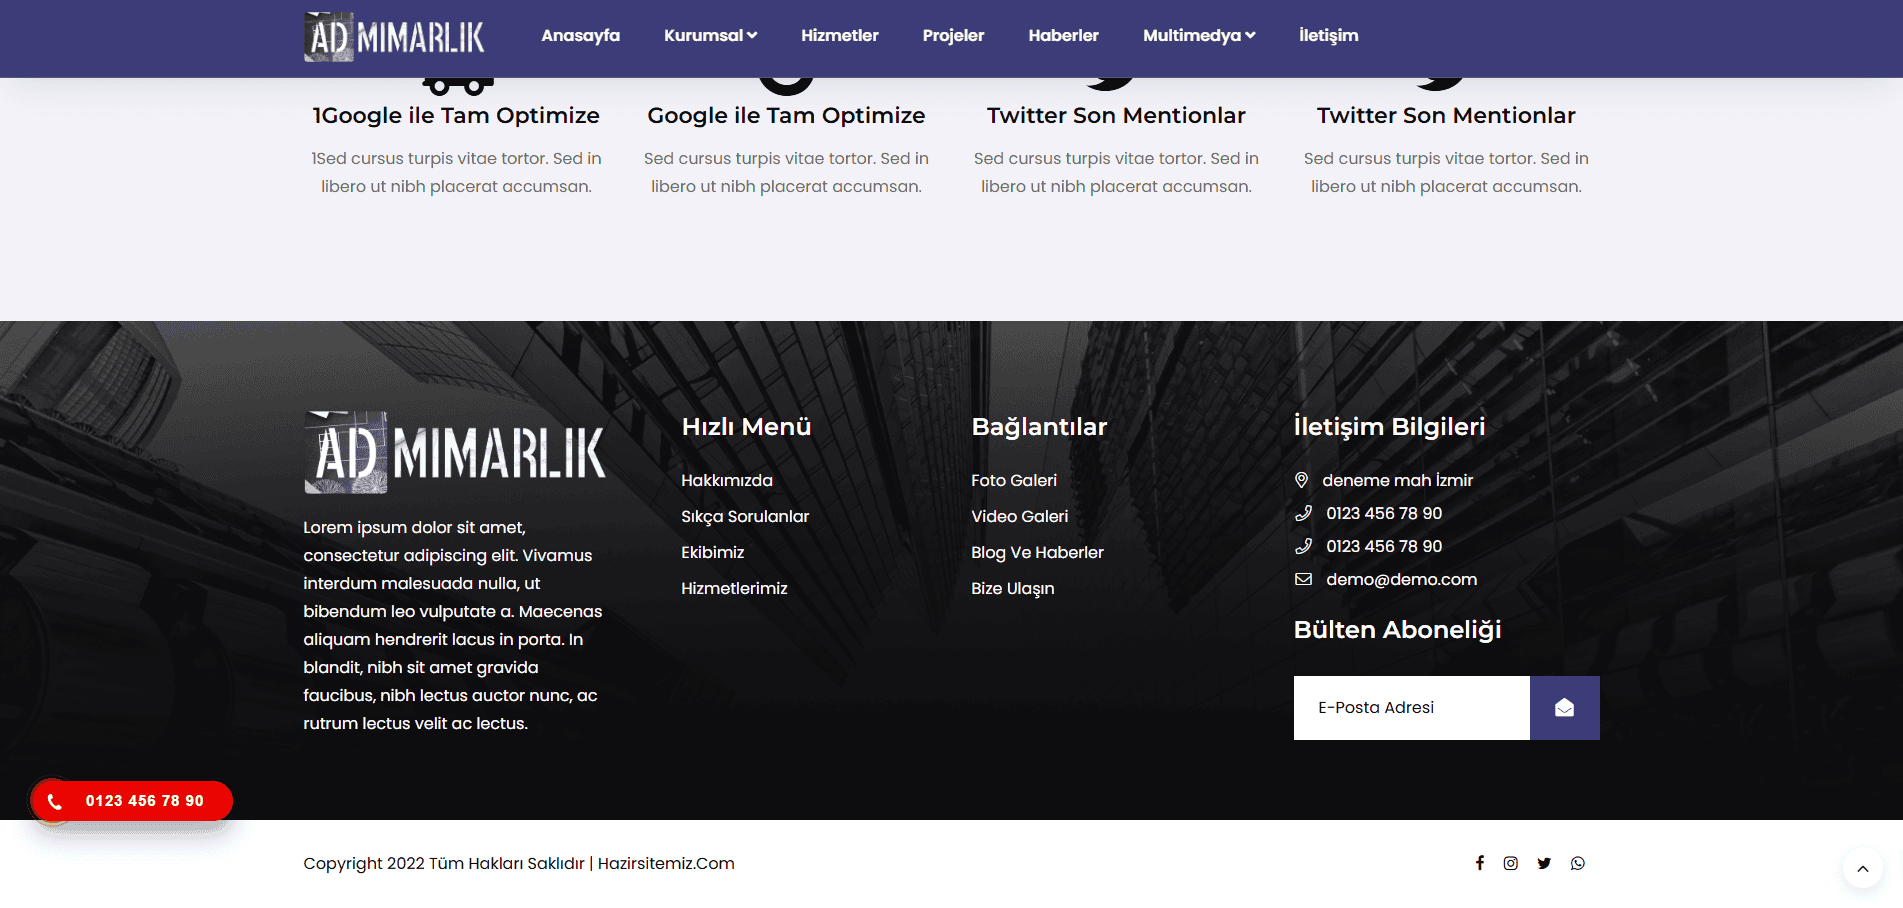Expand the Multimedya dropdown menu
Viewport: 1903px width, 908px height.
coord(1198,35)
